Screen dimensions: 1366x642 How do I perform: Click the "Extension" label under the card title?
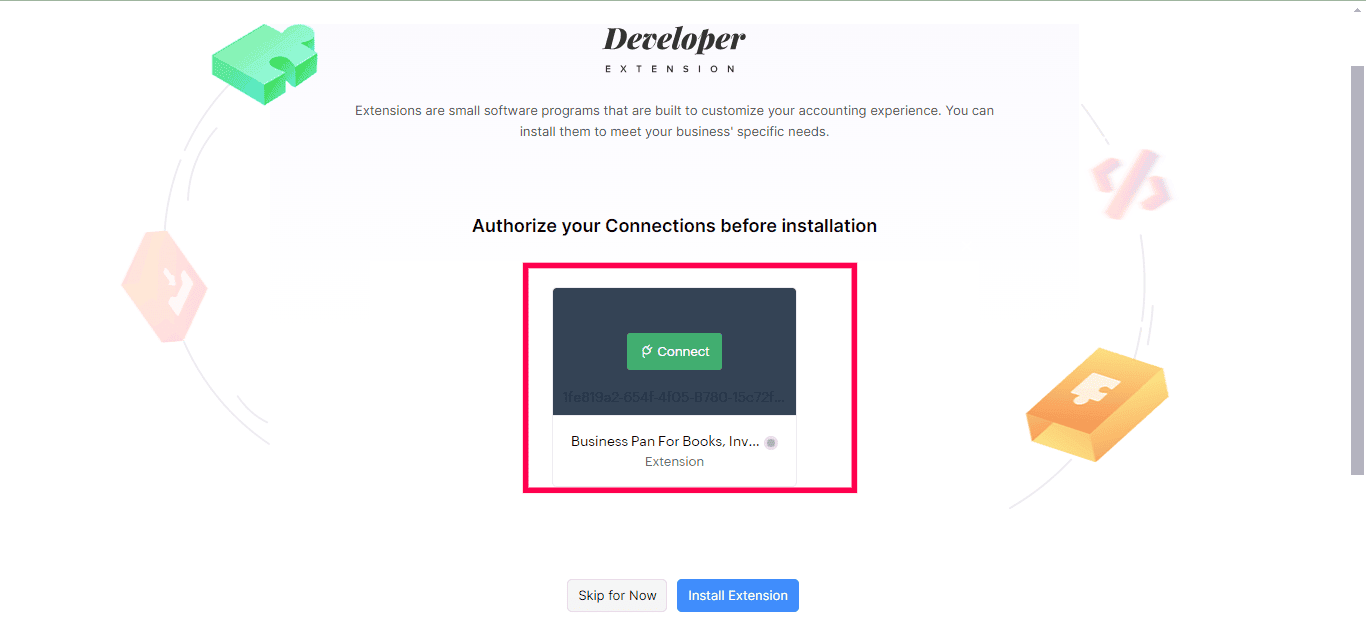click(674, 462)
